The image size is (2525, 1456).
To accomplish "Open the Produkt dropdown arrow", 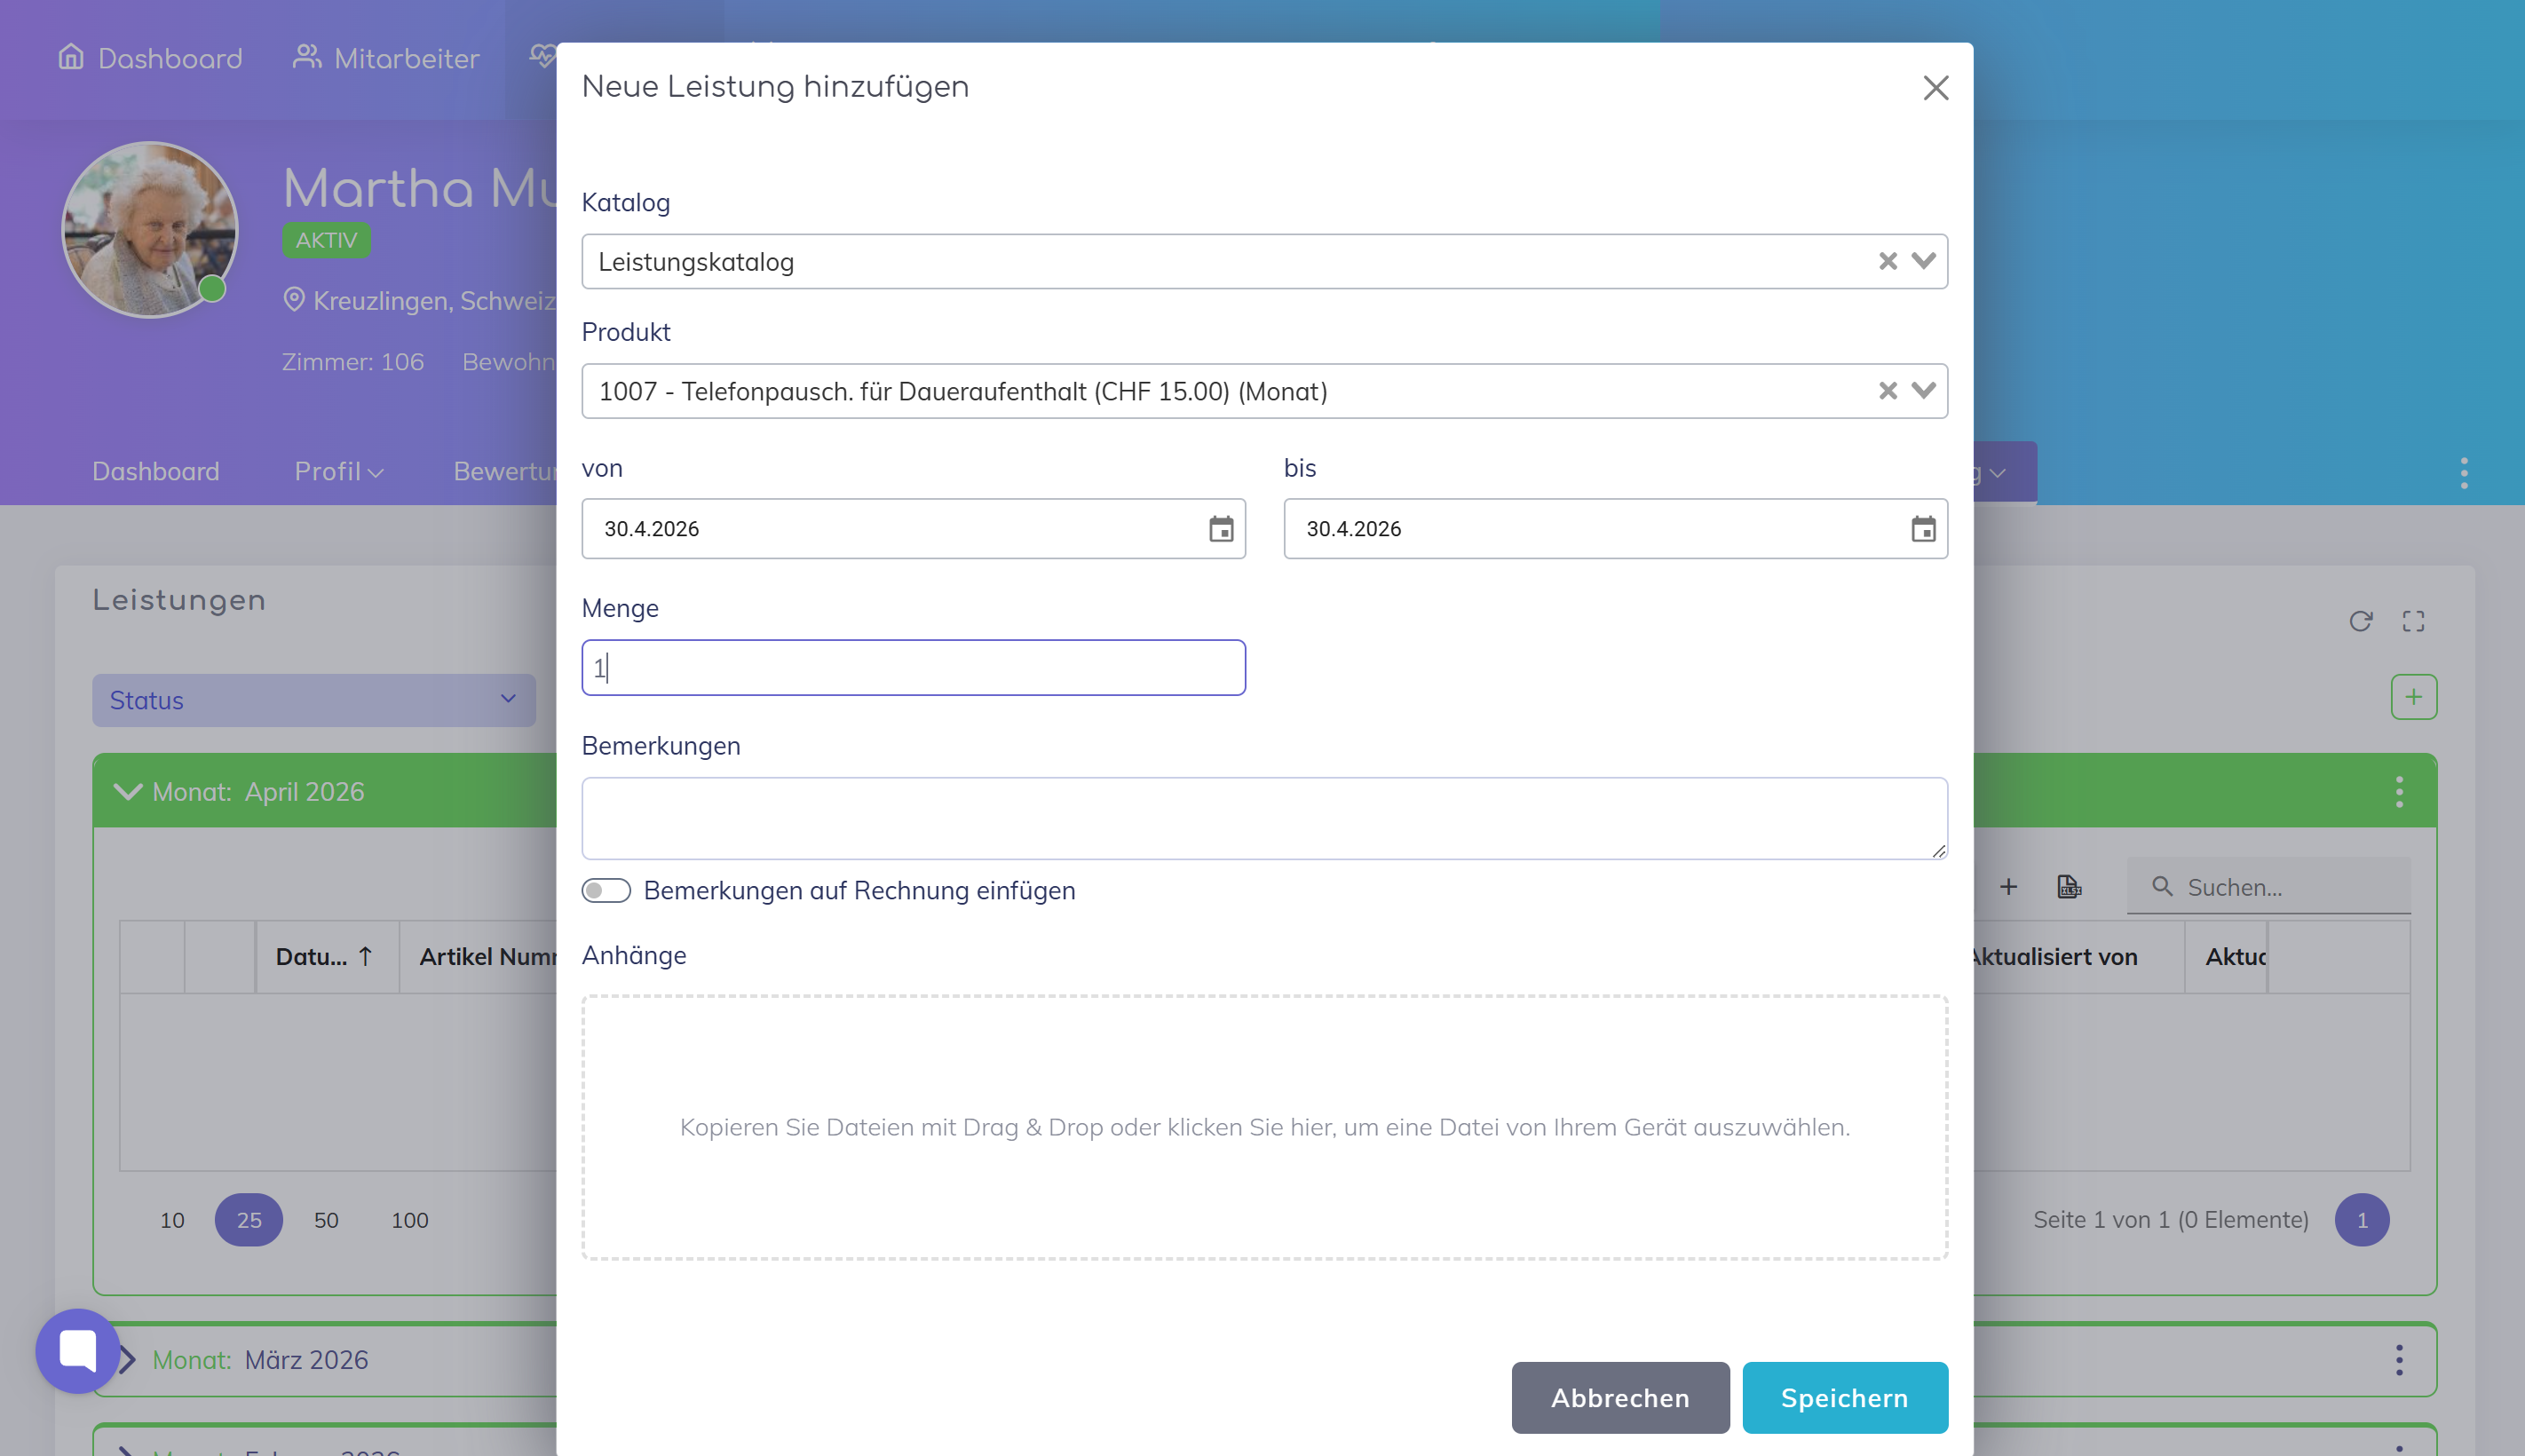I will [1923, 391].
